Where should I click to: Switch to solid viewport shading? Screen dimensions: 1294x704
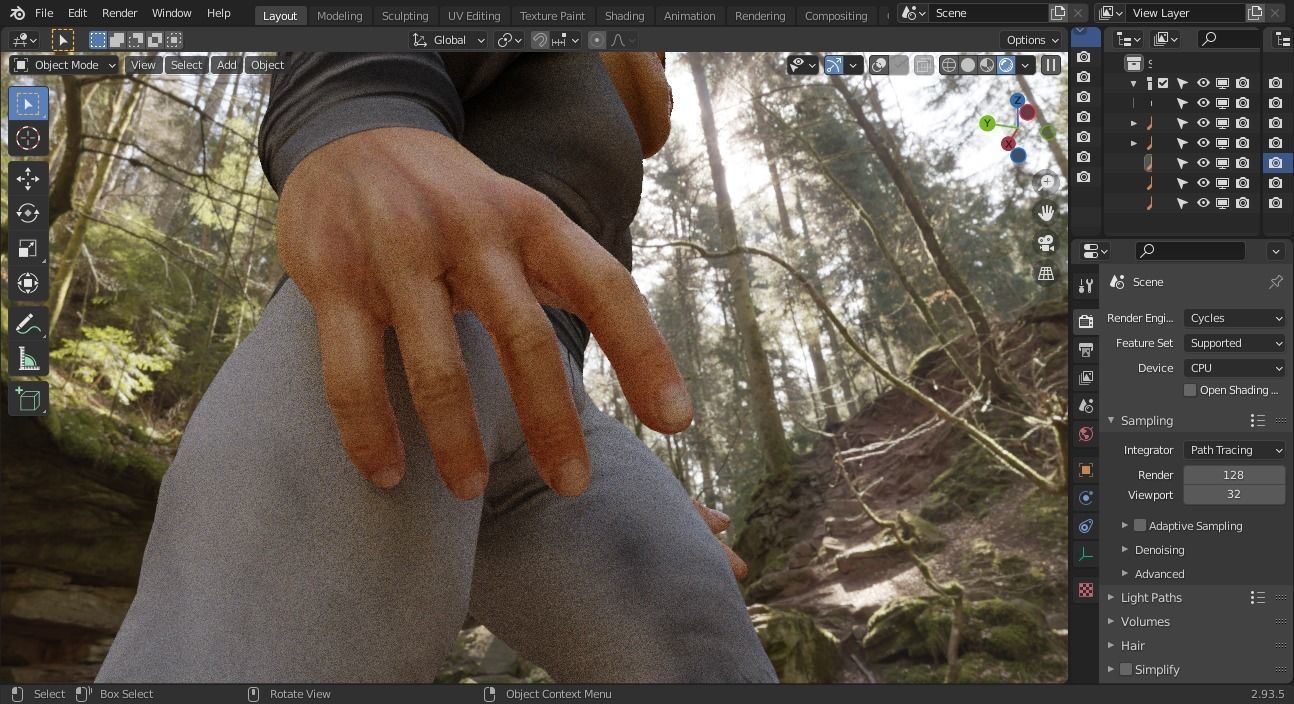(x=968, y=65)
